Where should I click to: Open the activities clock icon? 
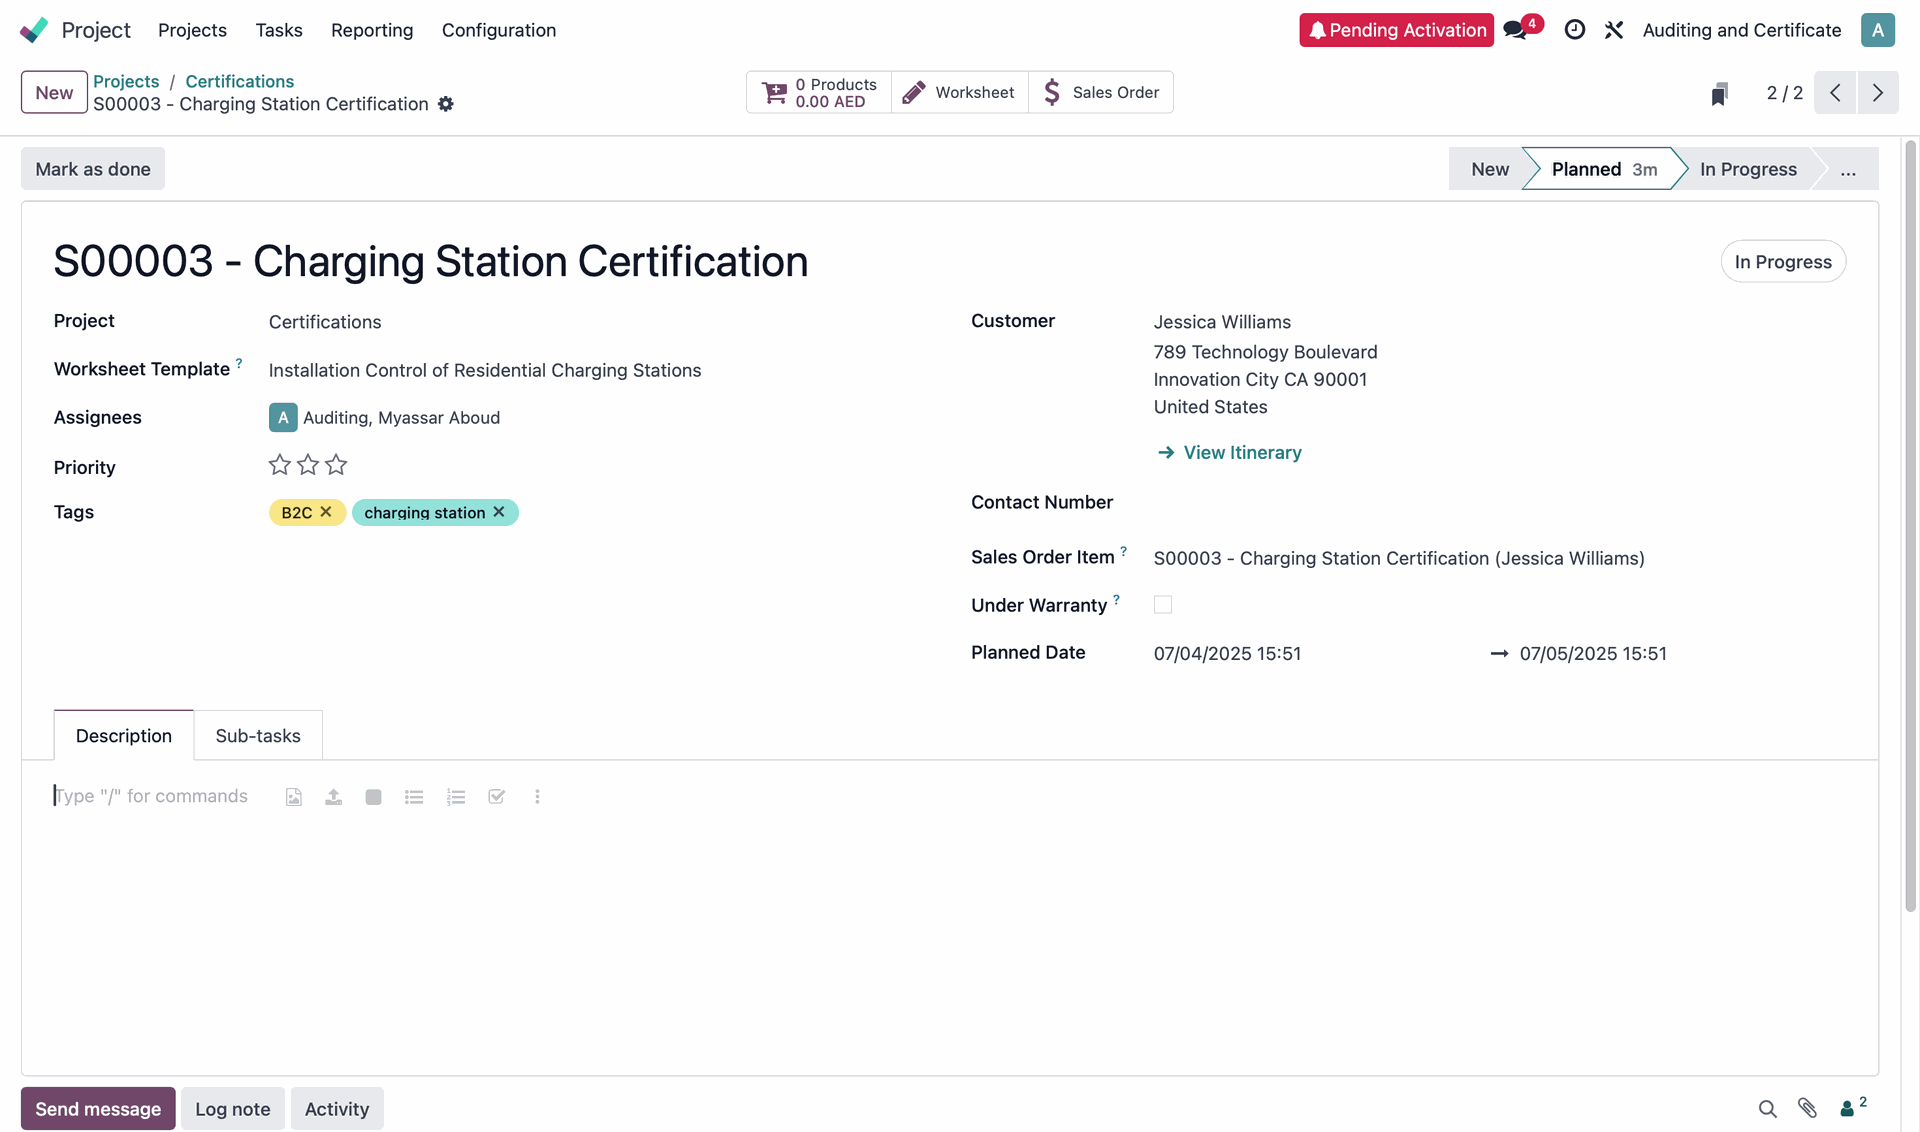[1574, 30]
